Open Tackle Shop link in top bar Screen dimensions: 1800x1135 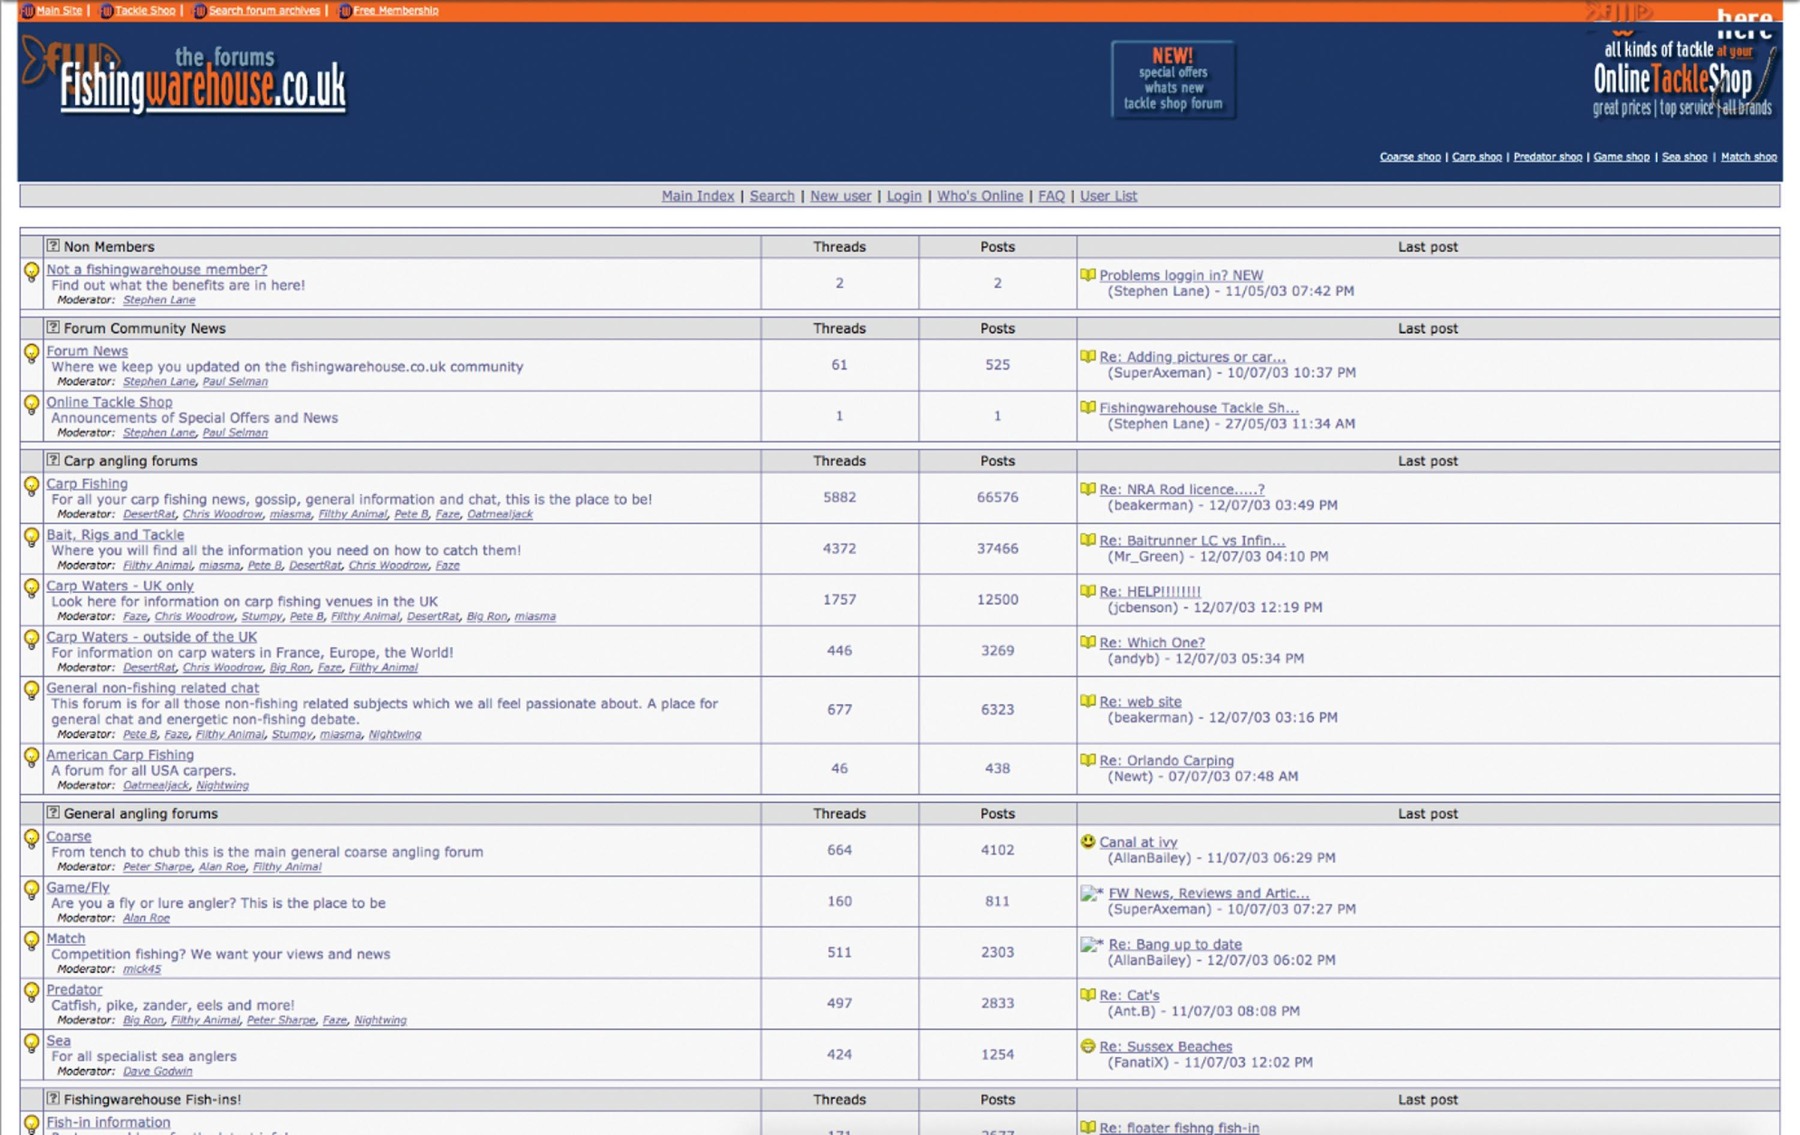(x=145, y=10)
